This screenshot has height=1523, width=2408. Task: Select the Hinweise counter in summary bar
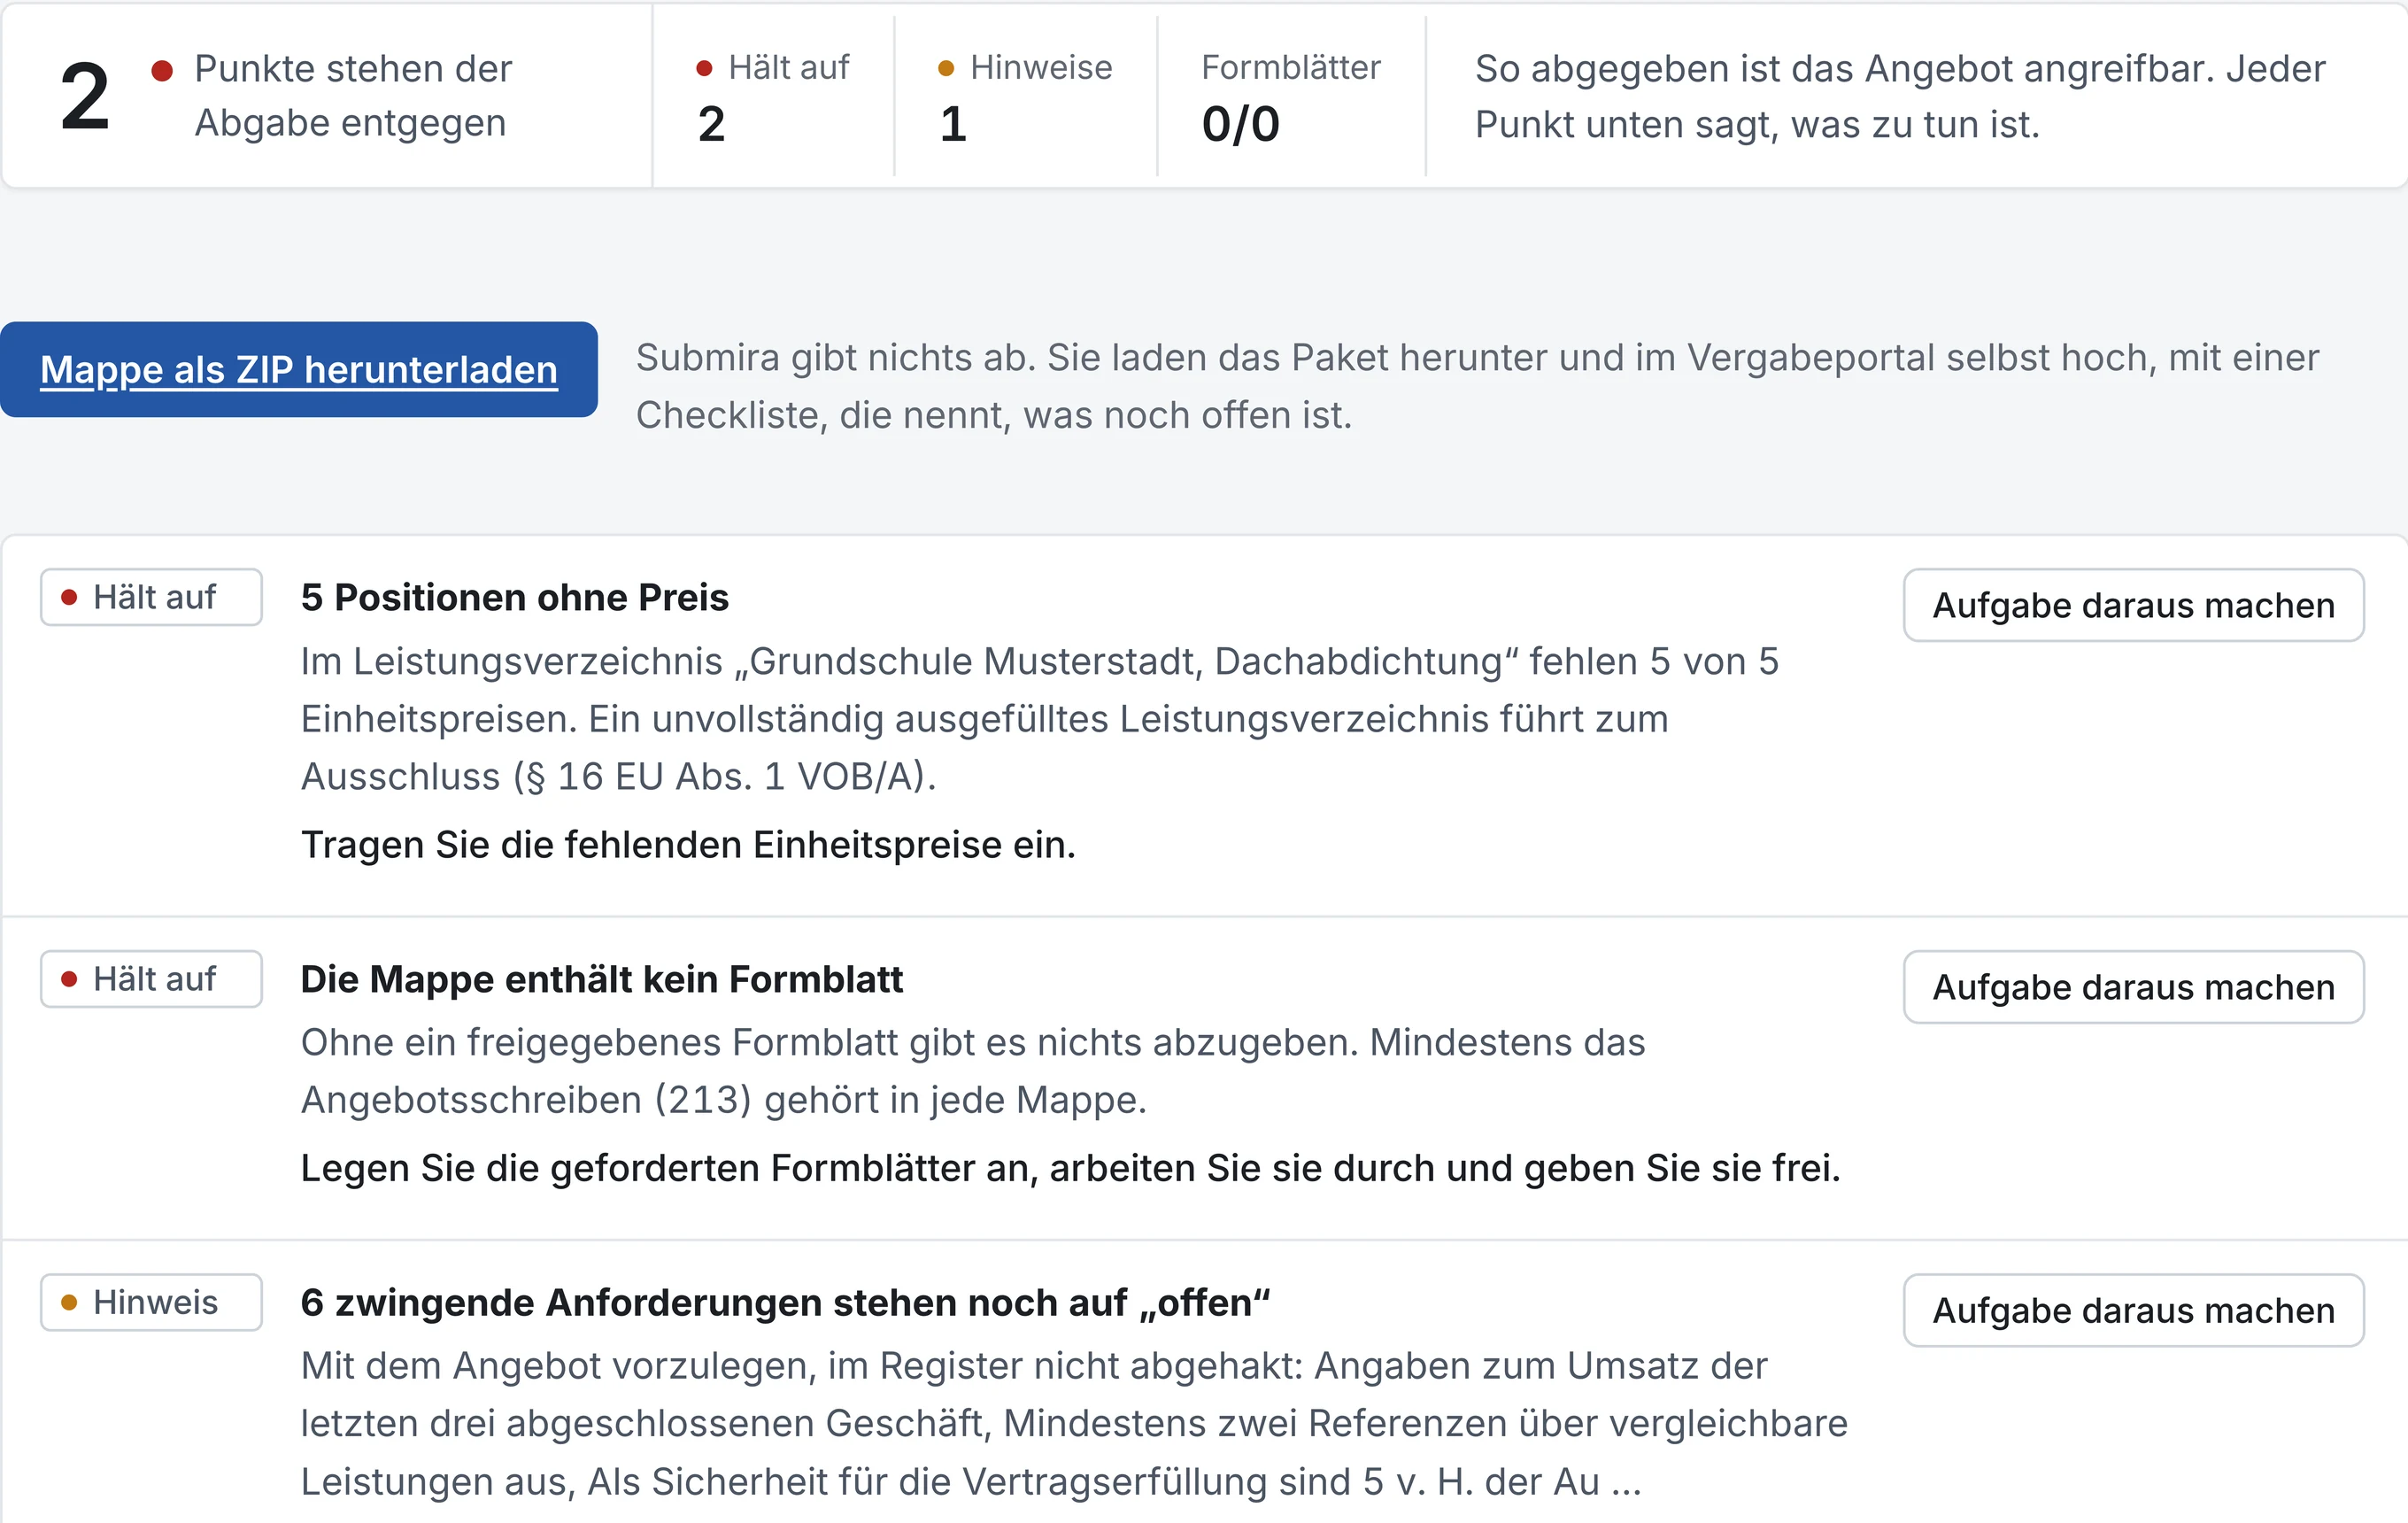(x=1025, y=96)
